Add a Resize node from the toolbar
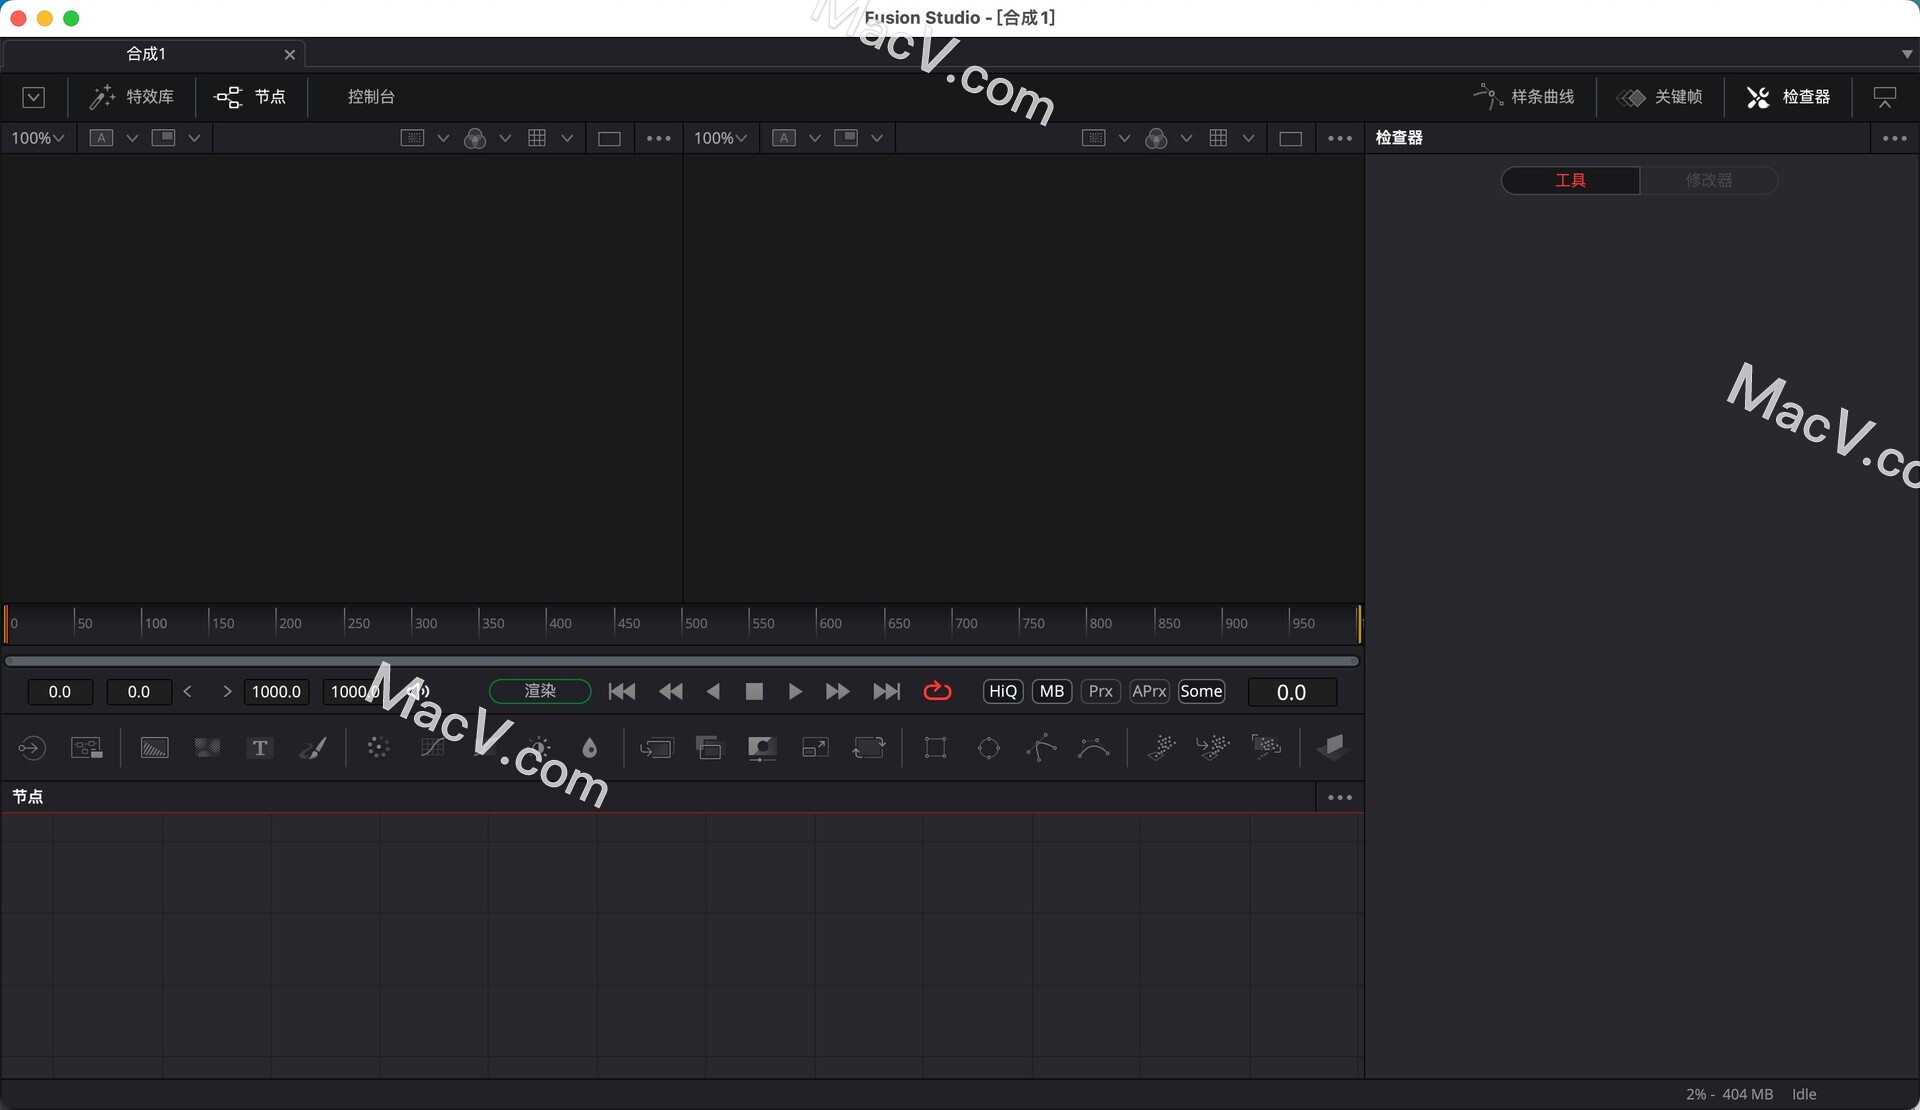This screenshot has height=1110, width=1920. (x=815, y=748)
